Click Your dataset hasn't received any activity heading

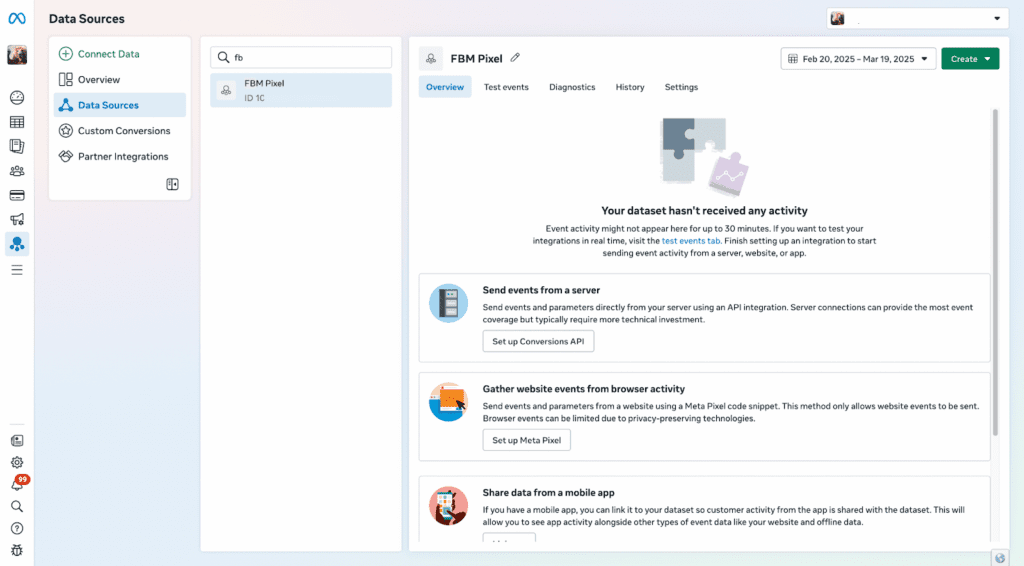tap(704, 211)
